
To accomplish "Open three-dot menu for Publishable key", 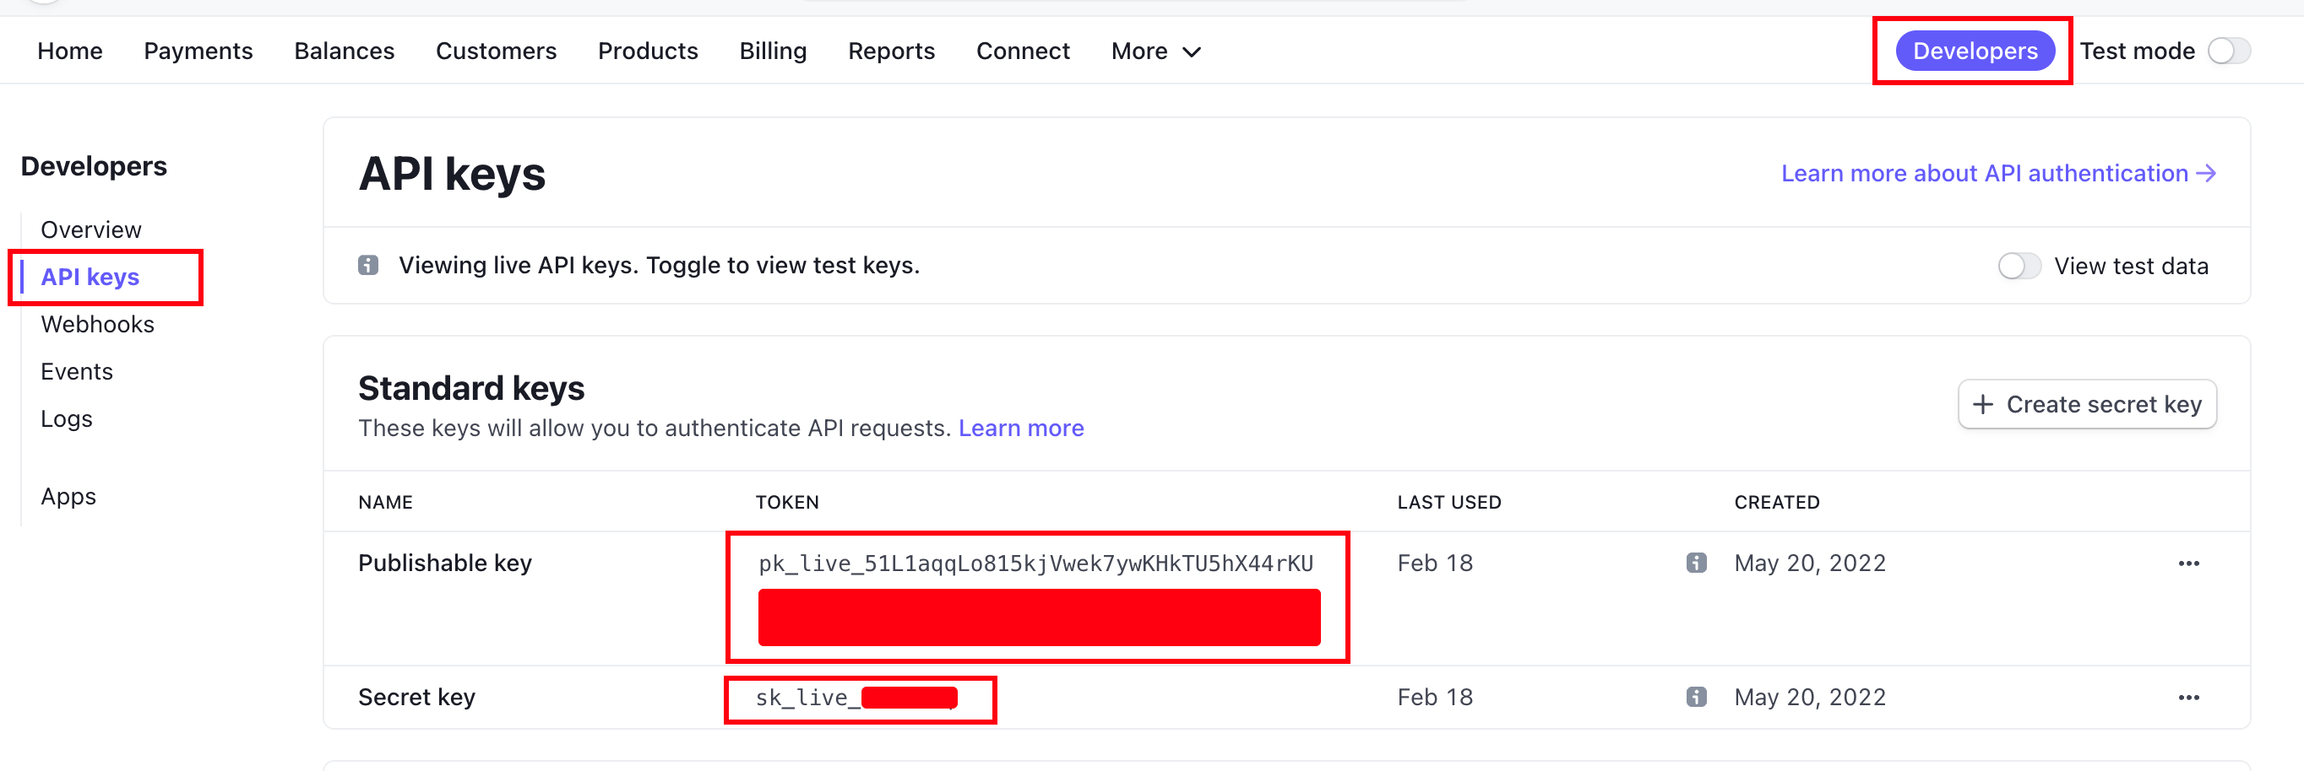I will point(2188,564).
